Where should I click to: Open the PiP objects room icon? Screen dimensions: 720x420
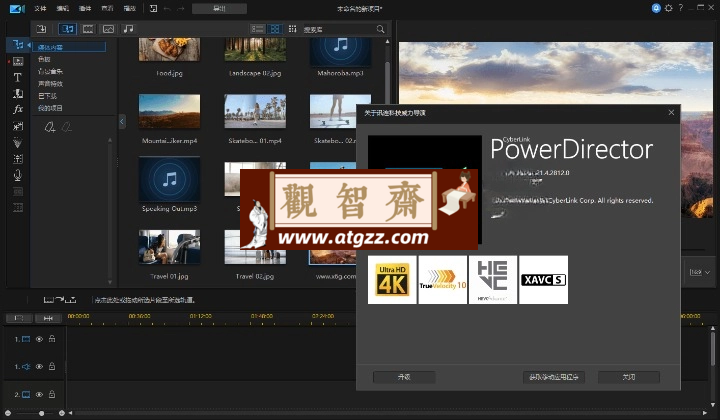[17, 126]
